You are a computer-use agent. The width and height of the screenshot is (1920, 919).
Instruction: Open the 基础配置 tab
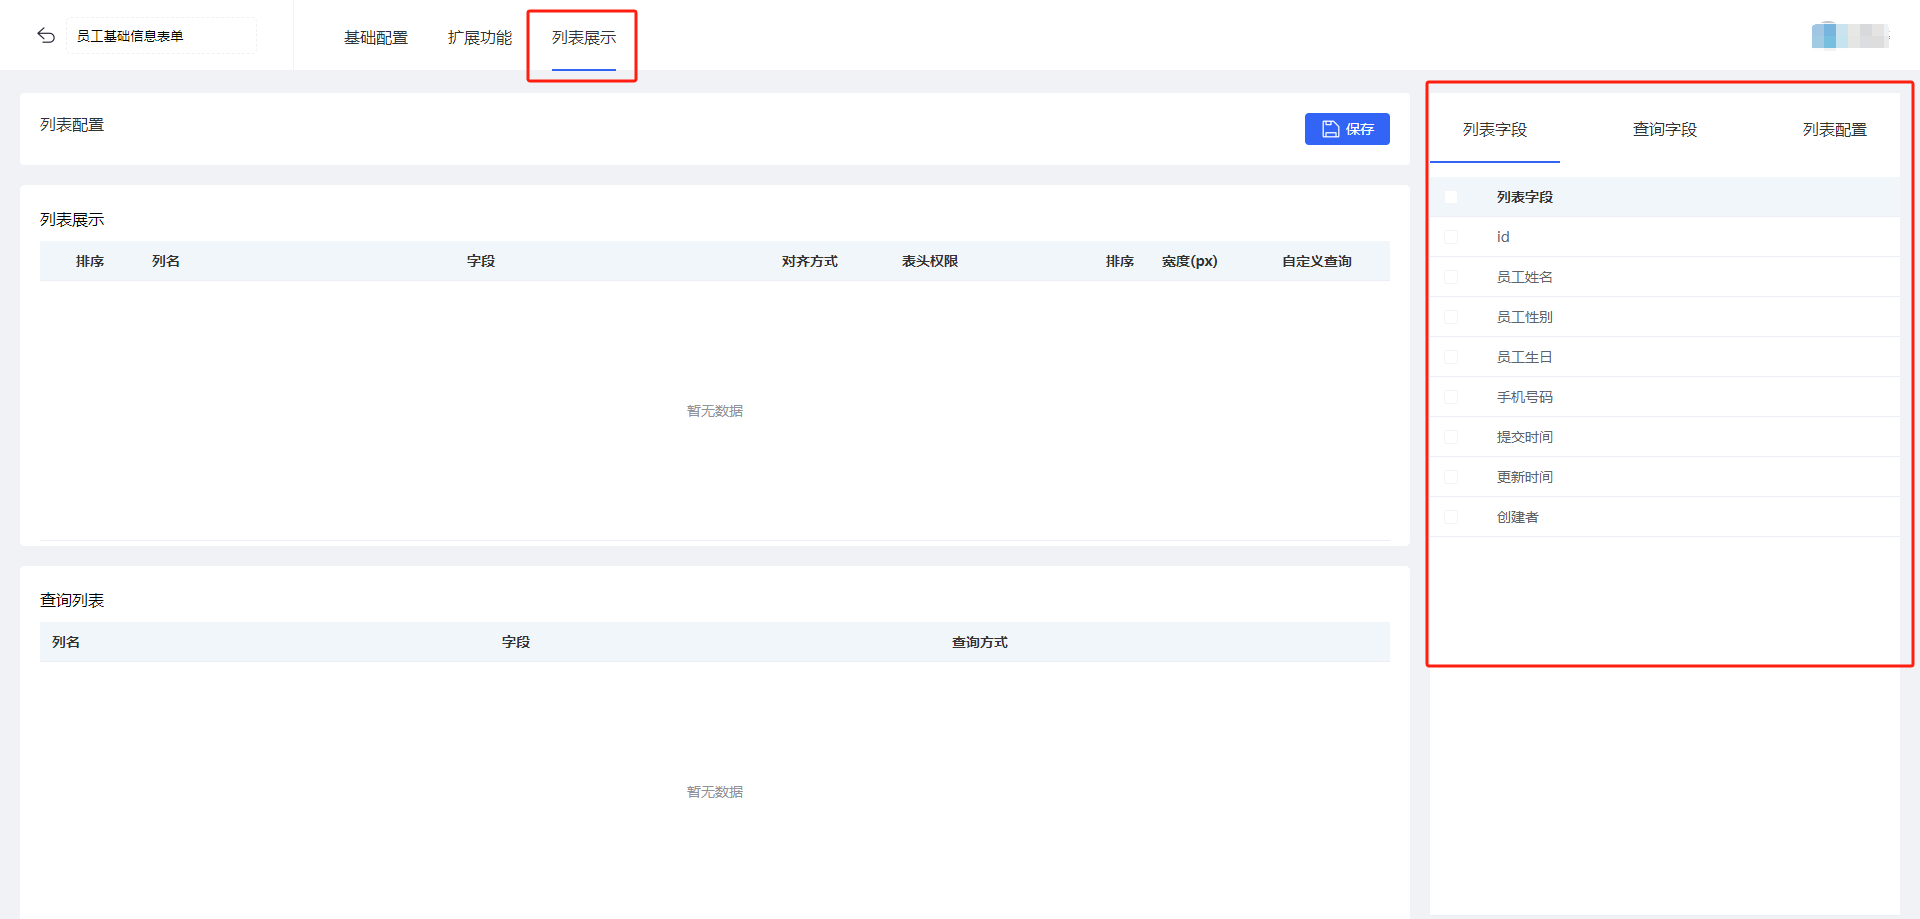pos(375,38)
